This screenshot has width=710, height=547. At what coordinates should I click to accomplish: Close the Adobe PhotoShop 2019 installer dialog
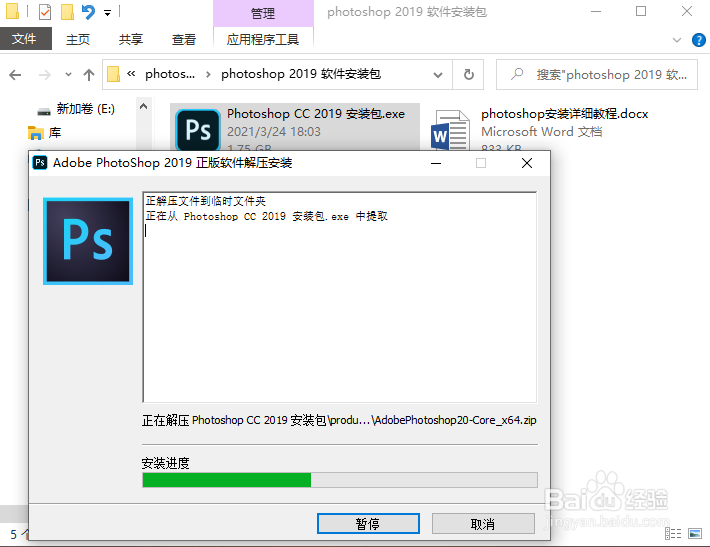(527, 163)
